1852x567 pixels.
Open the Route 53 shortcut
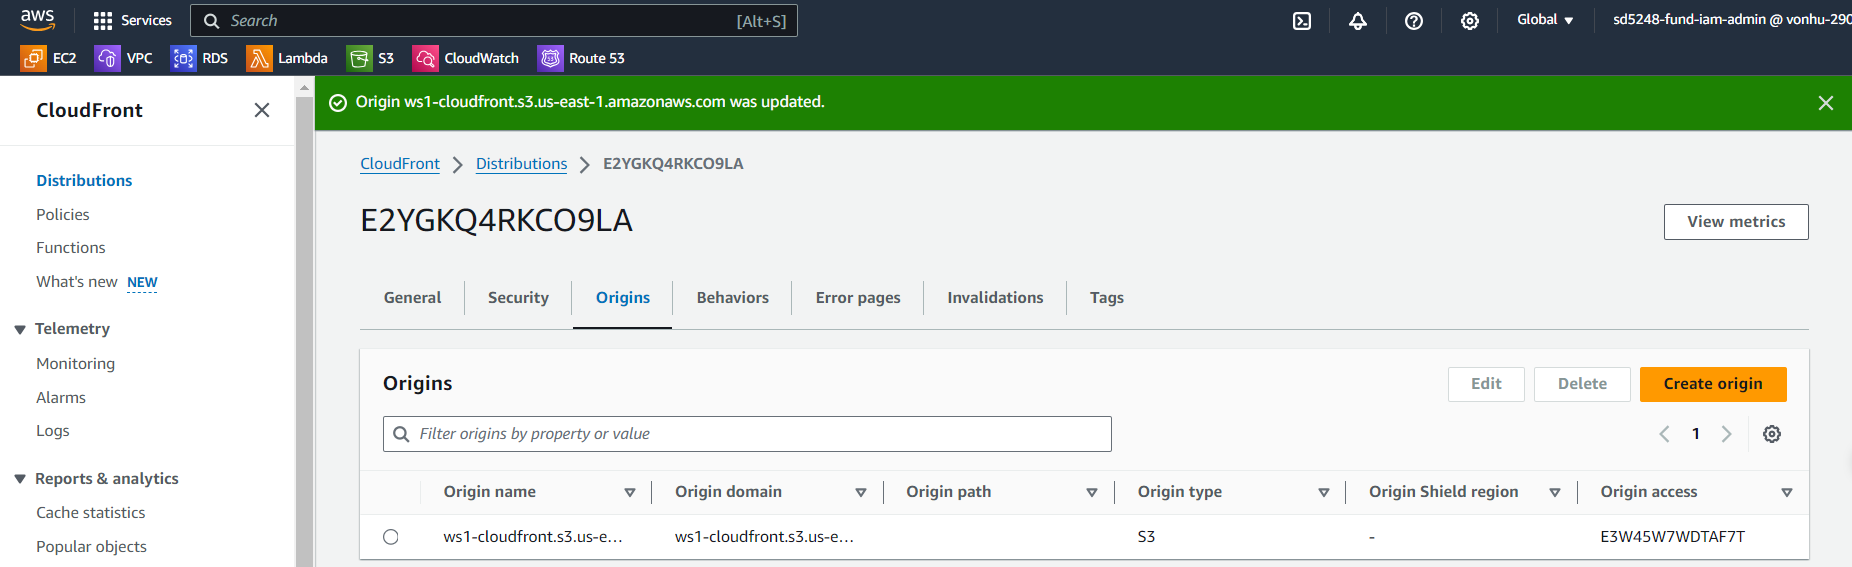point(581,58)
